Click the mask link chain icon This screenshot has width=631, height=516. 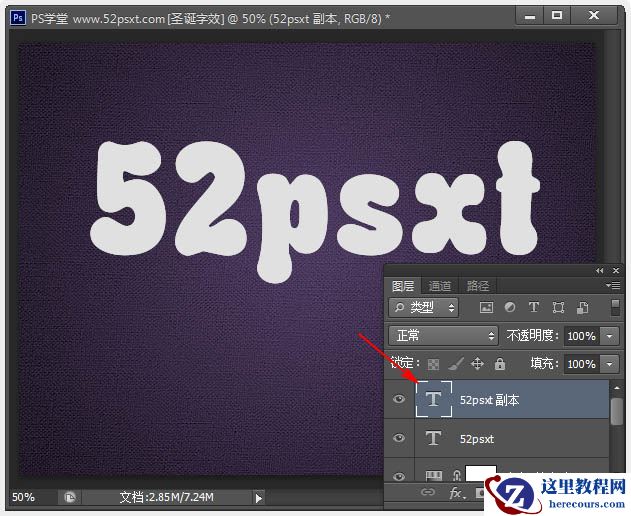[x=456, y=476]
